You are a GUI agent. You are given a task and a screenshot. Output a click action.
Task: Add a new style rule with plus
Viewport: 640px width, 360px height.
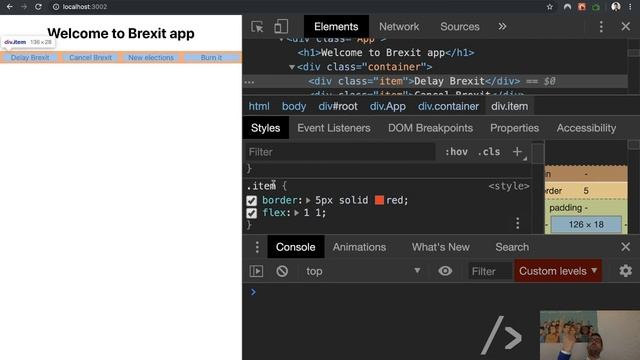click(x=518, y=152)
